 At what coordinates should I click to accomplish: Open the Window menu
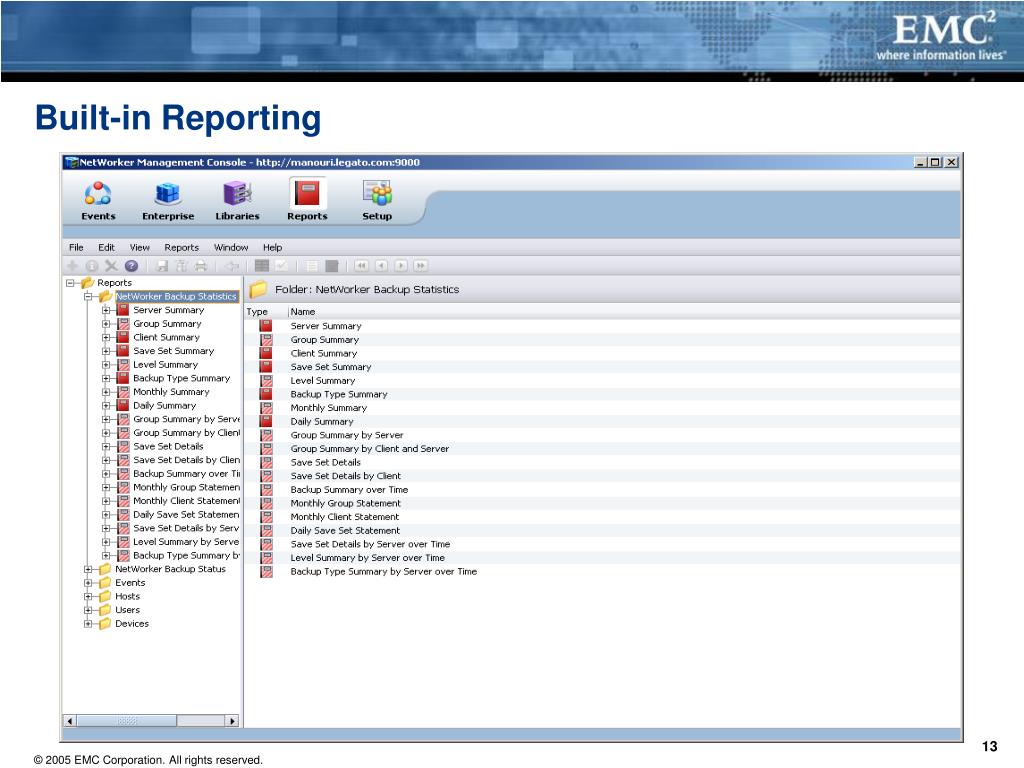click(231, 248)
